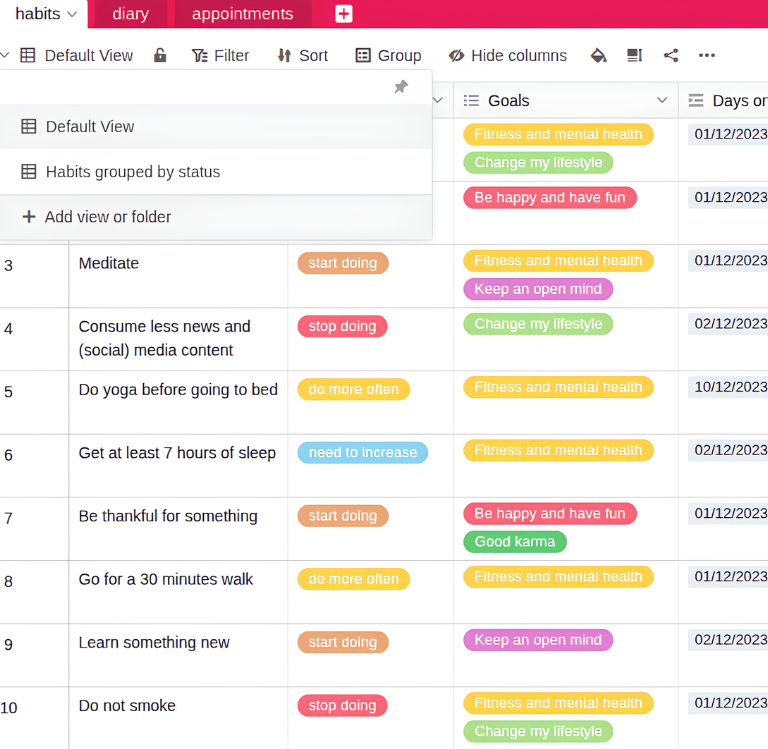Viewport: 768px width, 749px height.
Task: Click the paint bucket row color icon
Action: click(598, 55)
